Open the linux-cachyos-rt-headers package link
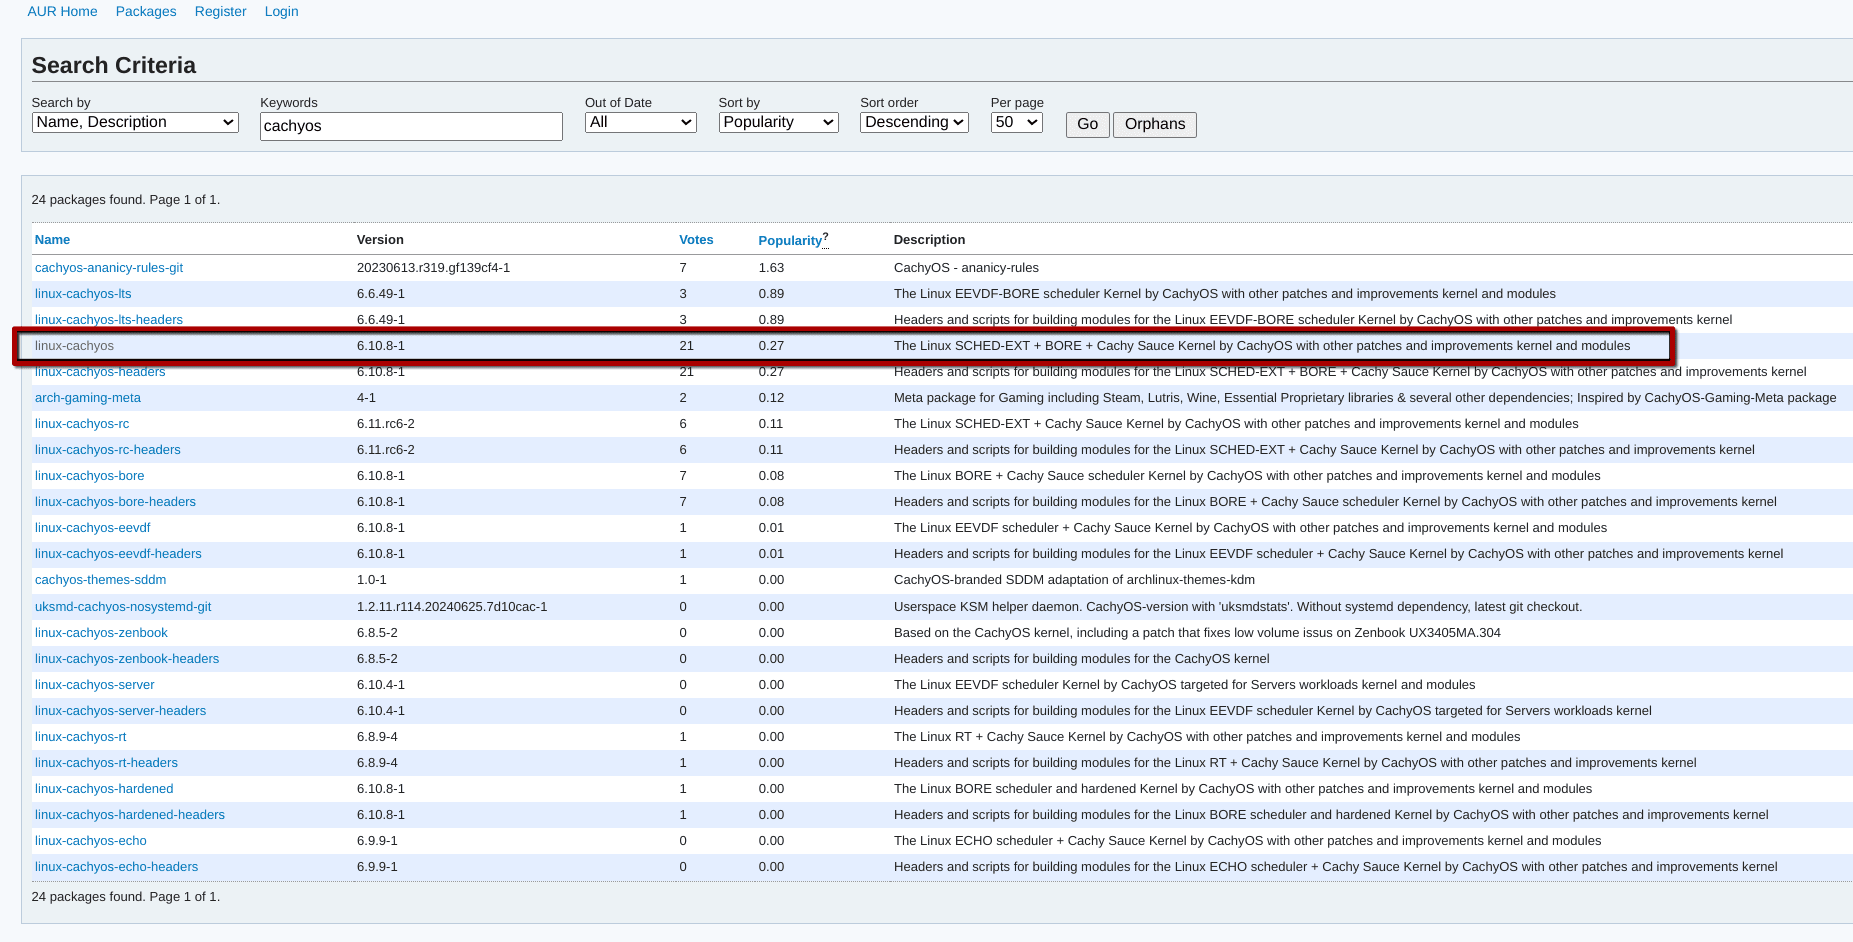Image resolution: width=1853 pixels, height=942 pixels. tap(106, 763)
